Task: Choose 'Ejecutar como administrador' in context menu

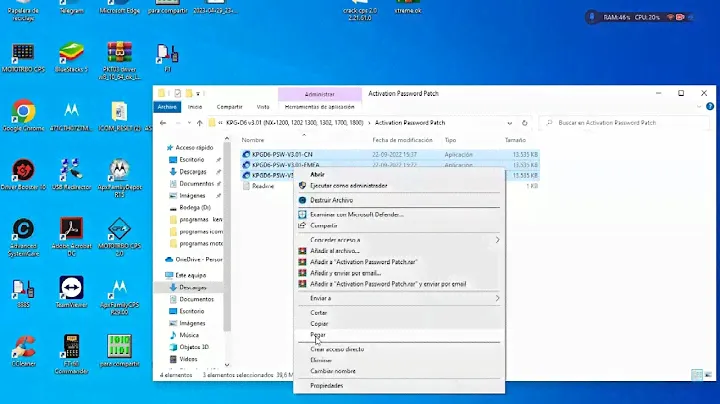Action: pos(348,185)
